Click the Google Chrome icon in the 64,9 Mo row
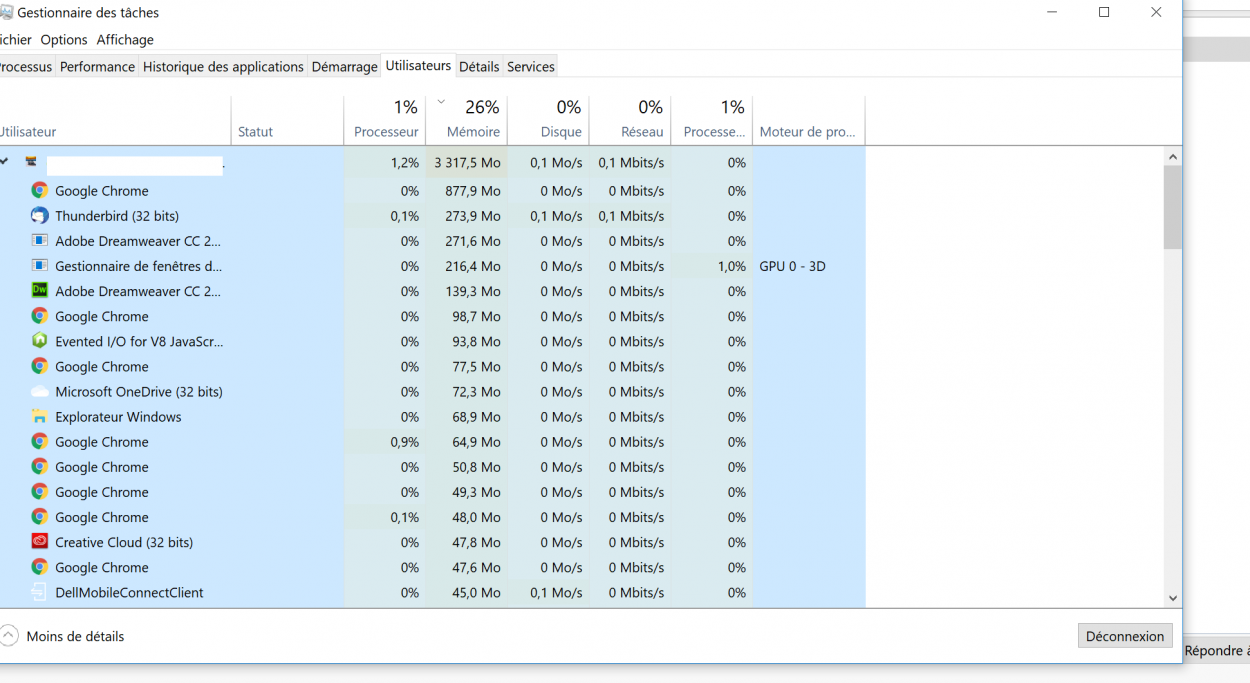 tap(40, 441)
